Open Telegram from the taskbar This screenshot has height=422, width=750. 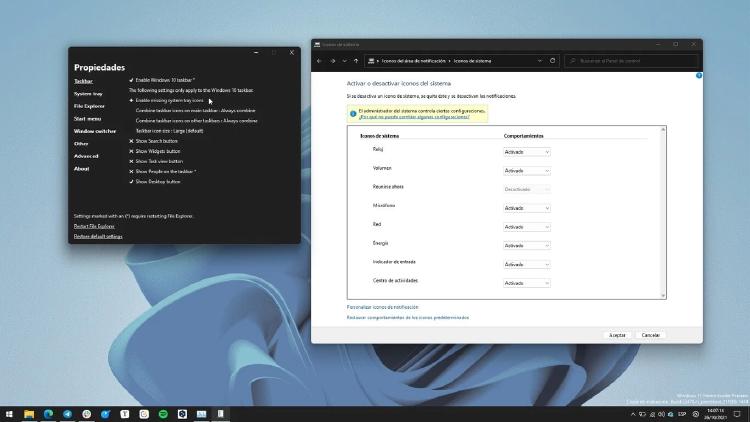[67, 413]
